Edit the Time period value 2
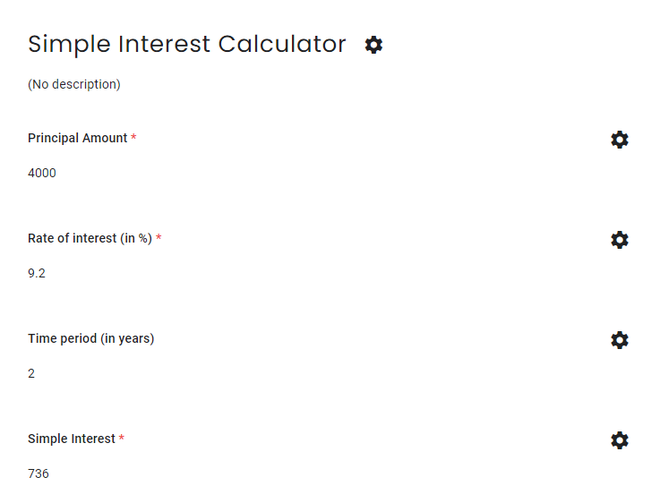Screen dimensions: 660x503 pyautogui.click(x=32, y=373)
